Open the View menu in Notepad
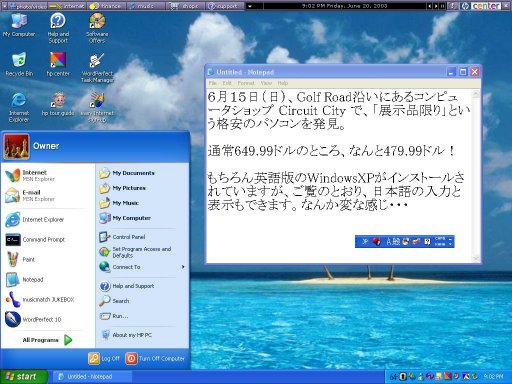The width and height of the screenshot is (512, 384). (x=266, y=83)
